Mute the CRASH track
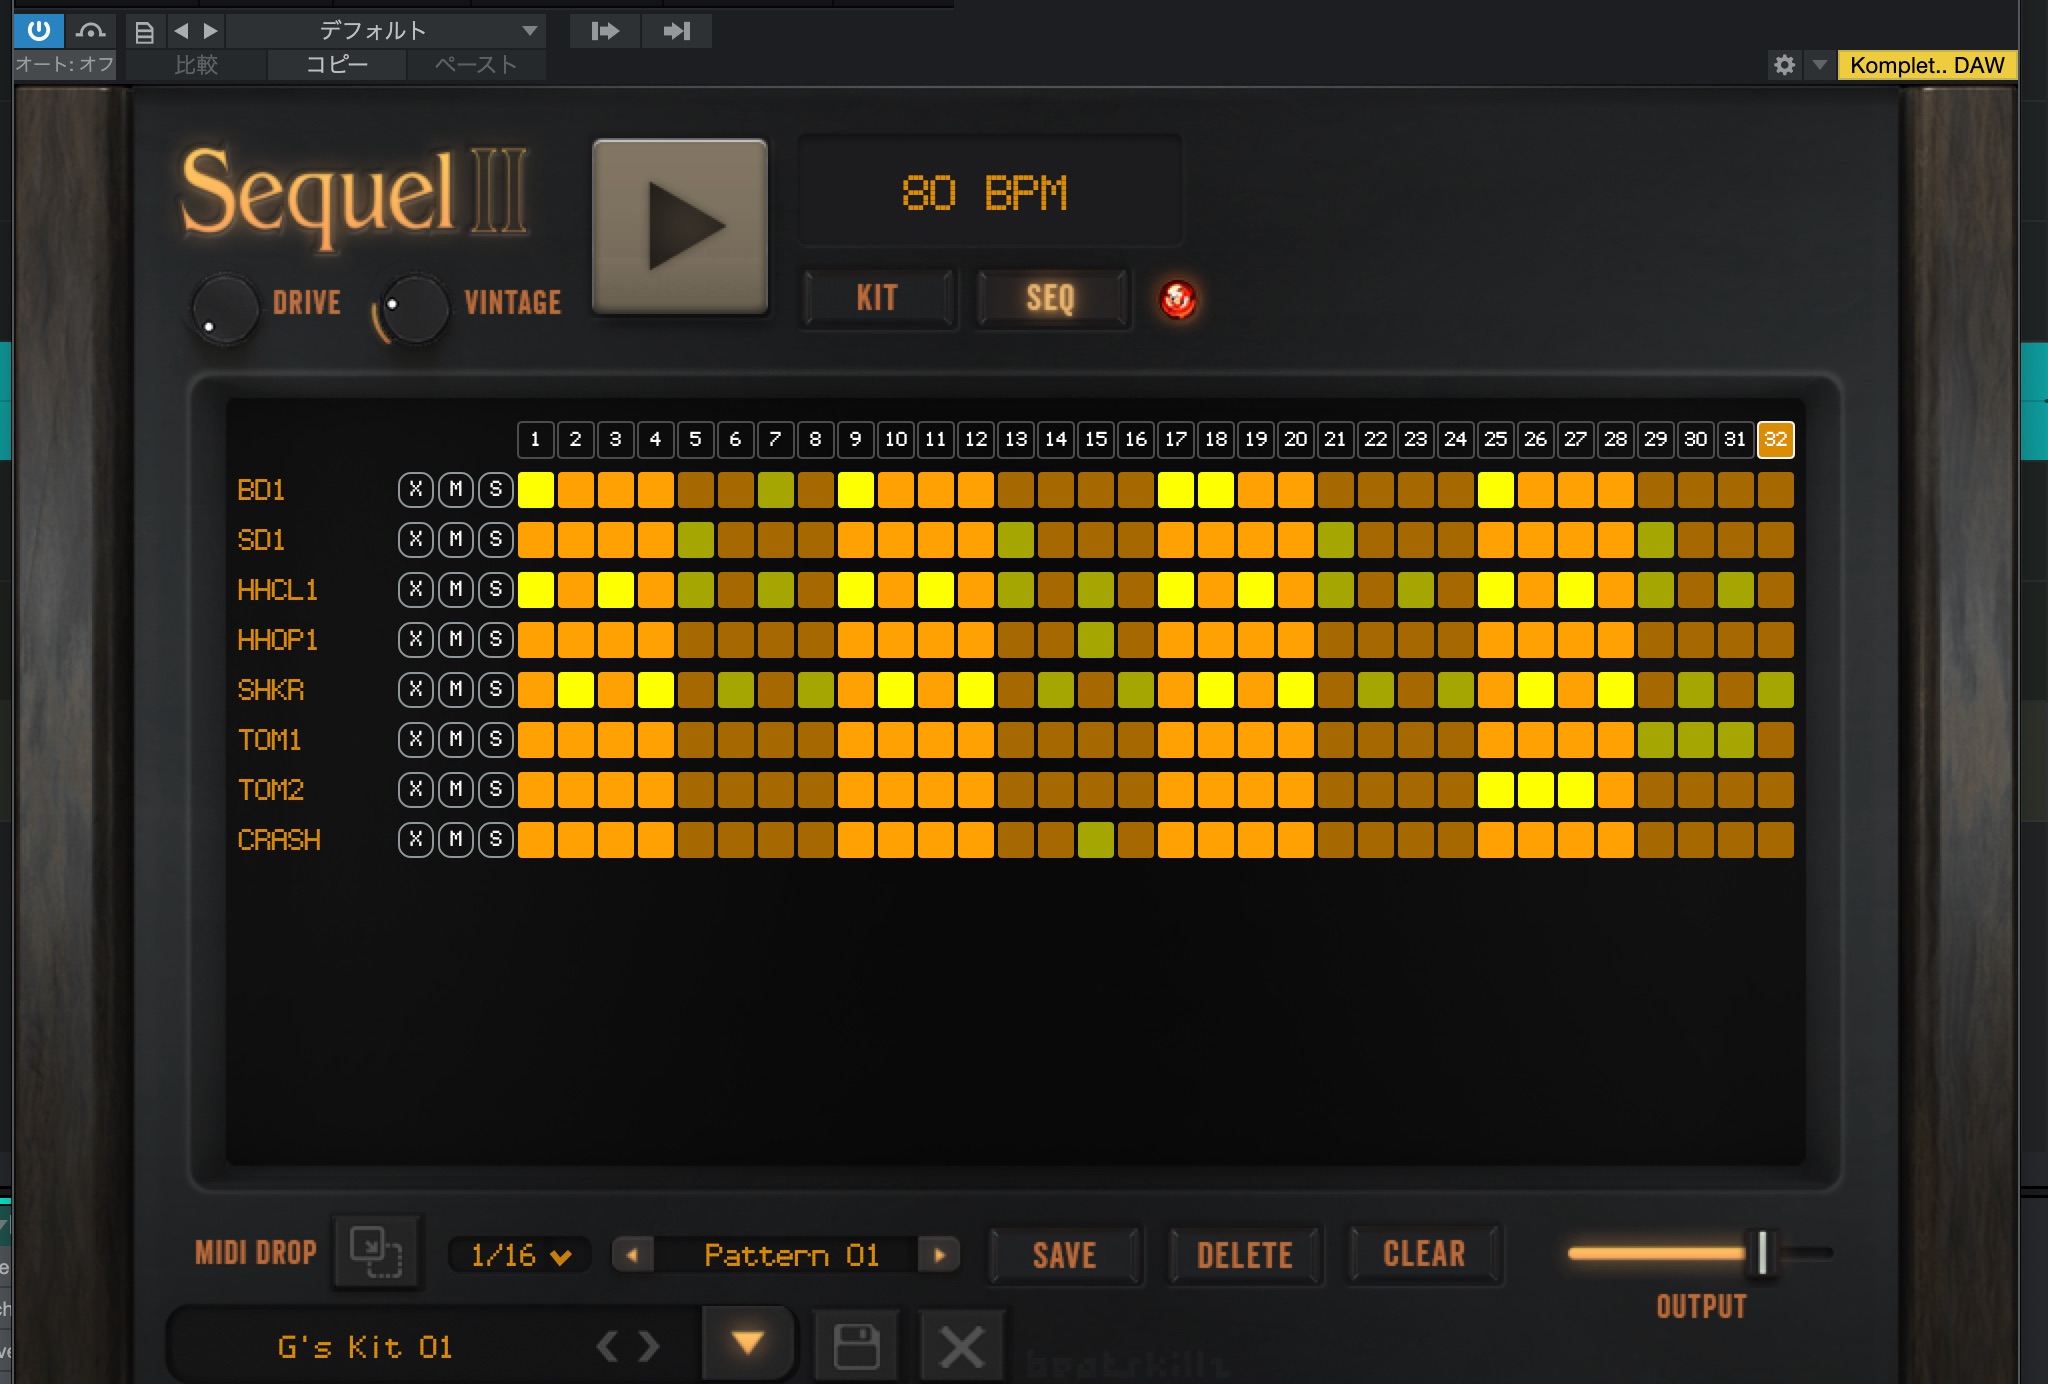Image resolution: width=2048 pixels, height=1384 pixels. 456,840
